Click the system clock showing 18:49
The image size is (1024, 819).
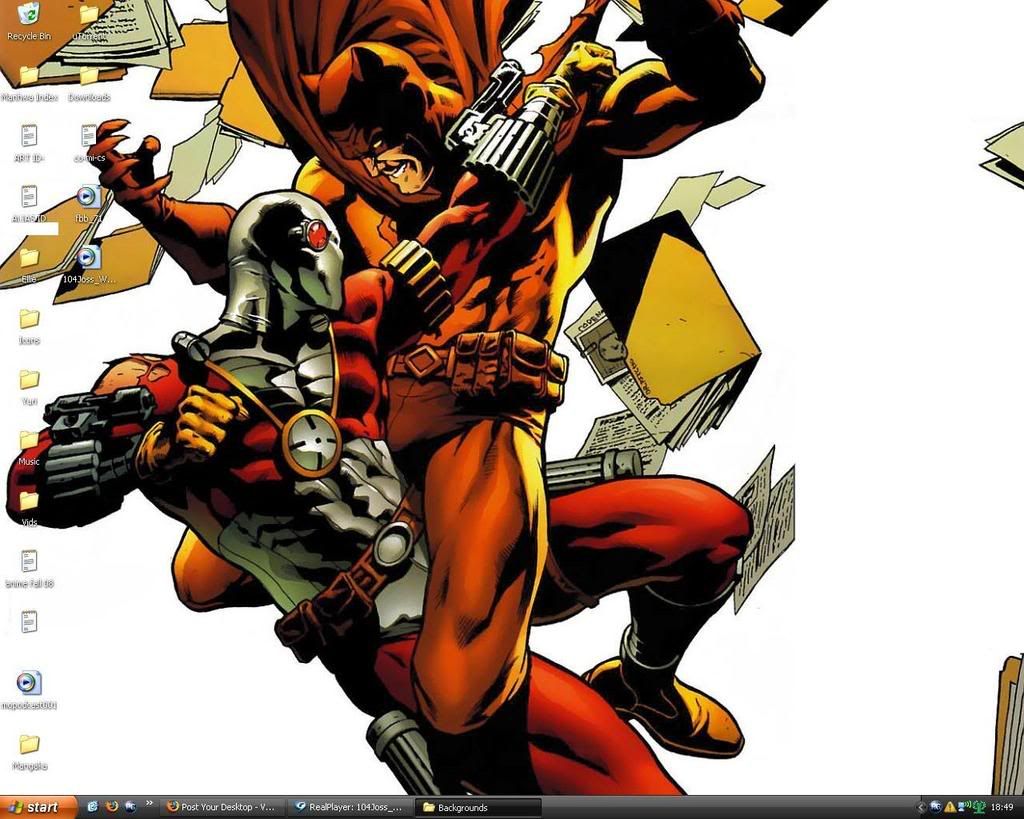click(1001, 807)
